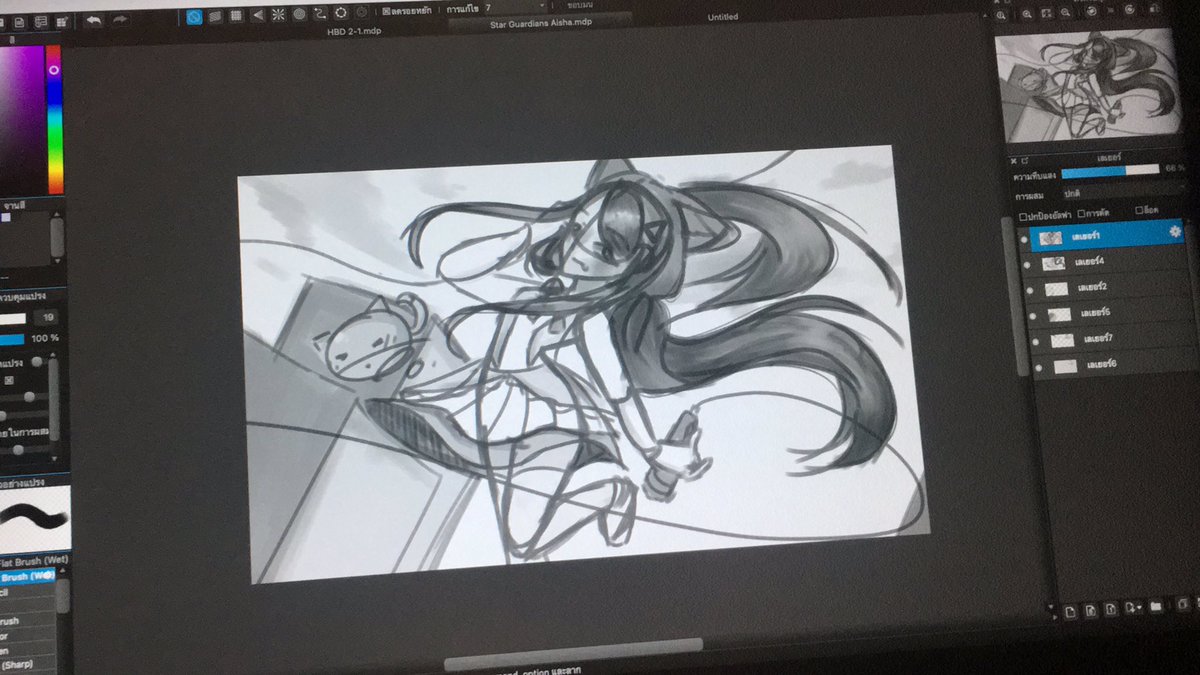
Task: Check the first checkbox under the blending row
Action: click(1022, 216)
